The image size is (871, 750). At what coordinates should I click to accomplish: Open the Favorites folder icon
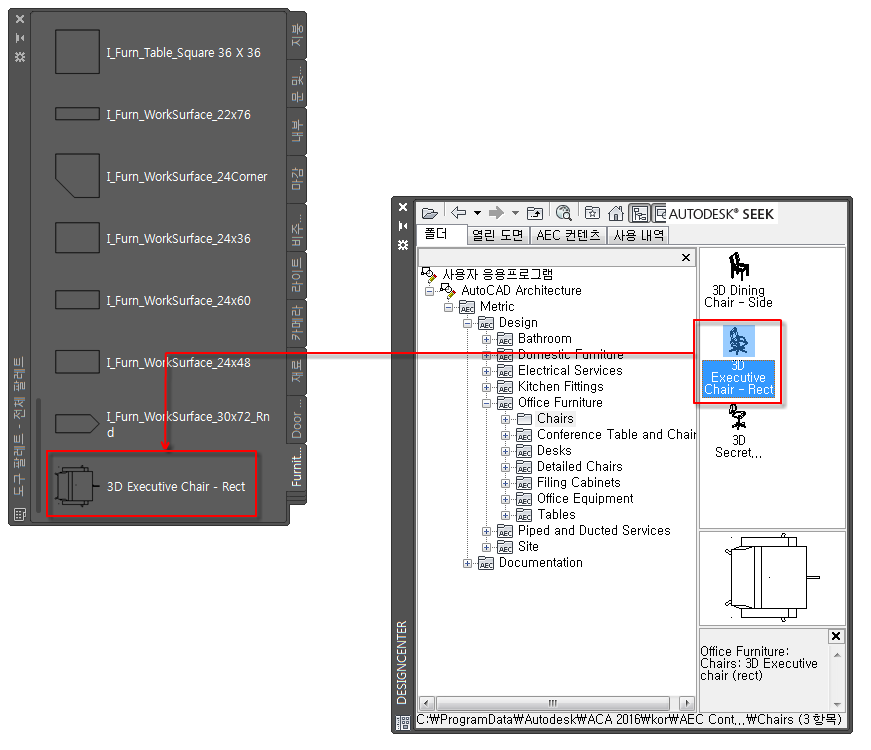click(592, 213)
